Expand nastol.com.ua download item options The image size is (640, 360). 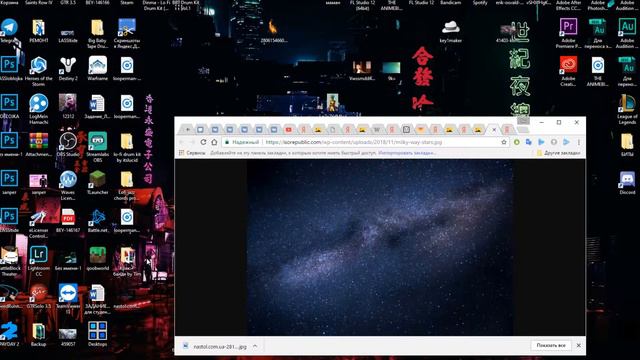click(255, 346)
